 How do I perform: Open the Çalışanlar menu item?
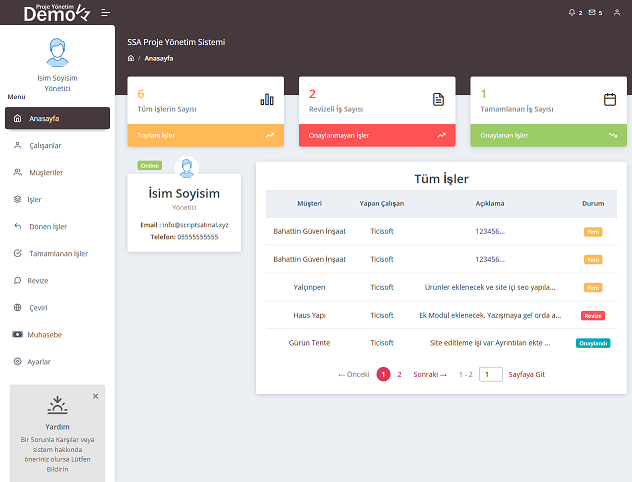pyautogui.click(x=45, y=145)
